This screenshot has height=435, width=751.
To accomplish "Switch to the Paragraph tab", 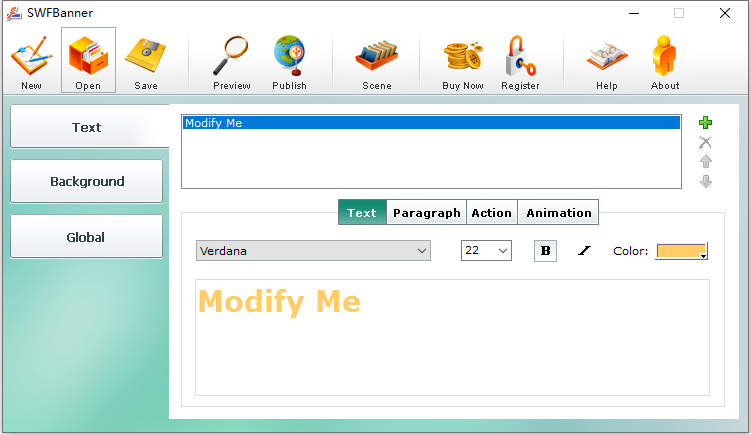I will [426, 212].
